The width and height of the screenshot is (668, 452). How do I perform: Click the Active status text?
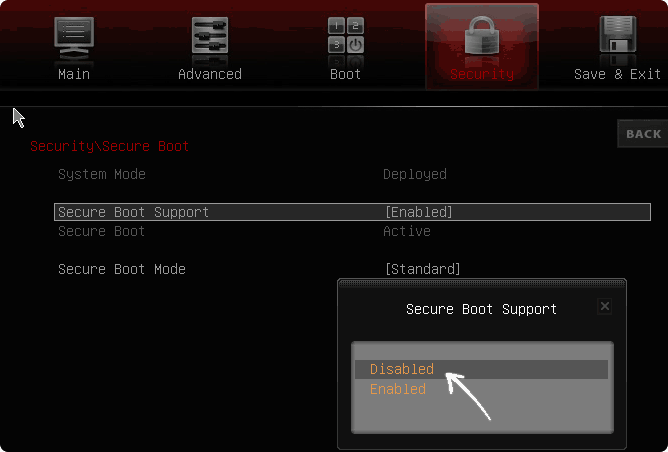coord(407,231)
